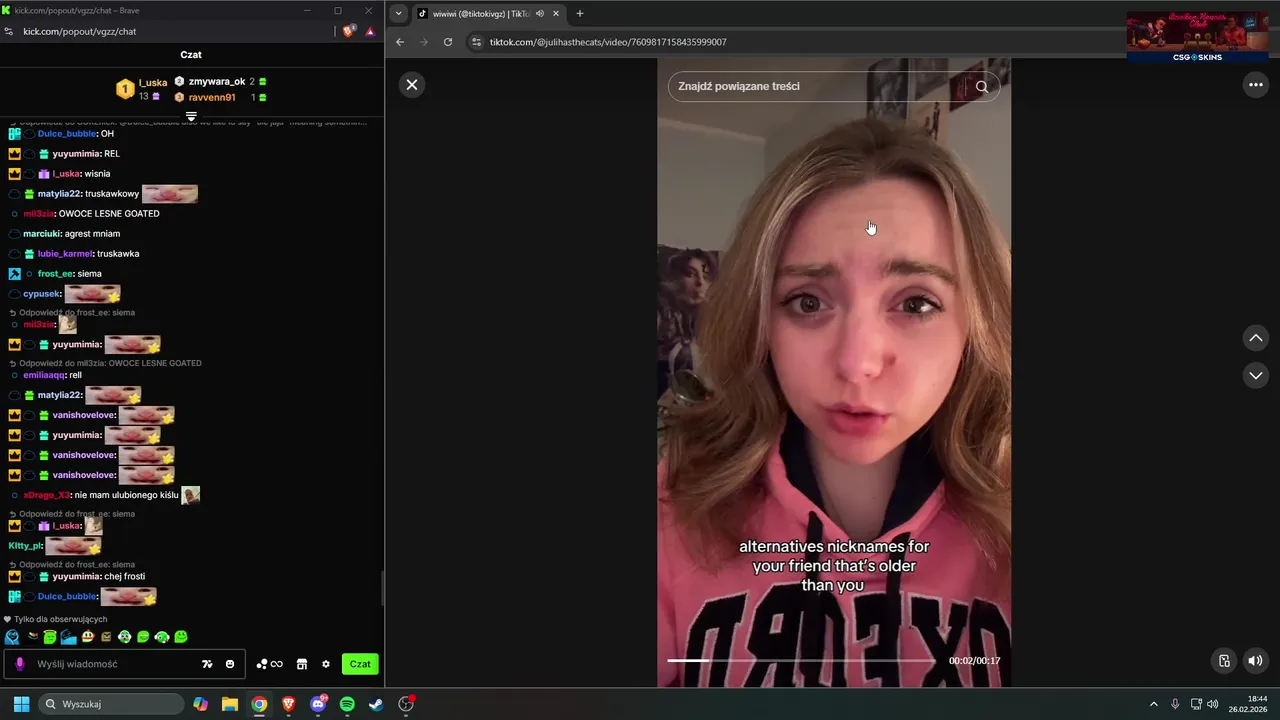Open site settings in Kick chat address bar
1280x720 pixels.
(x=9, y=31)
